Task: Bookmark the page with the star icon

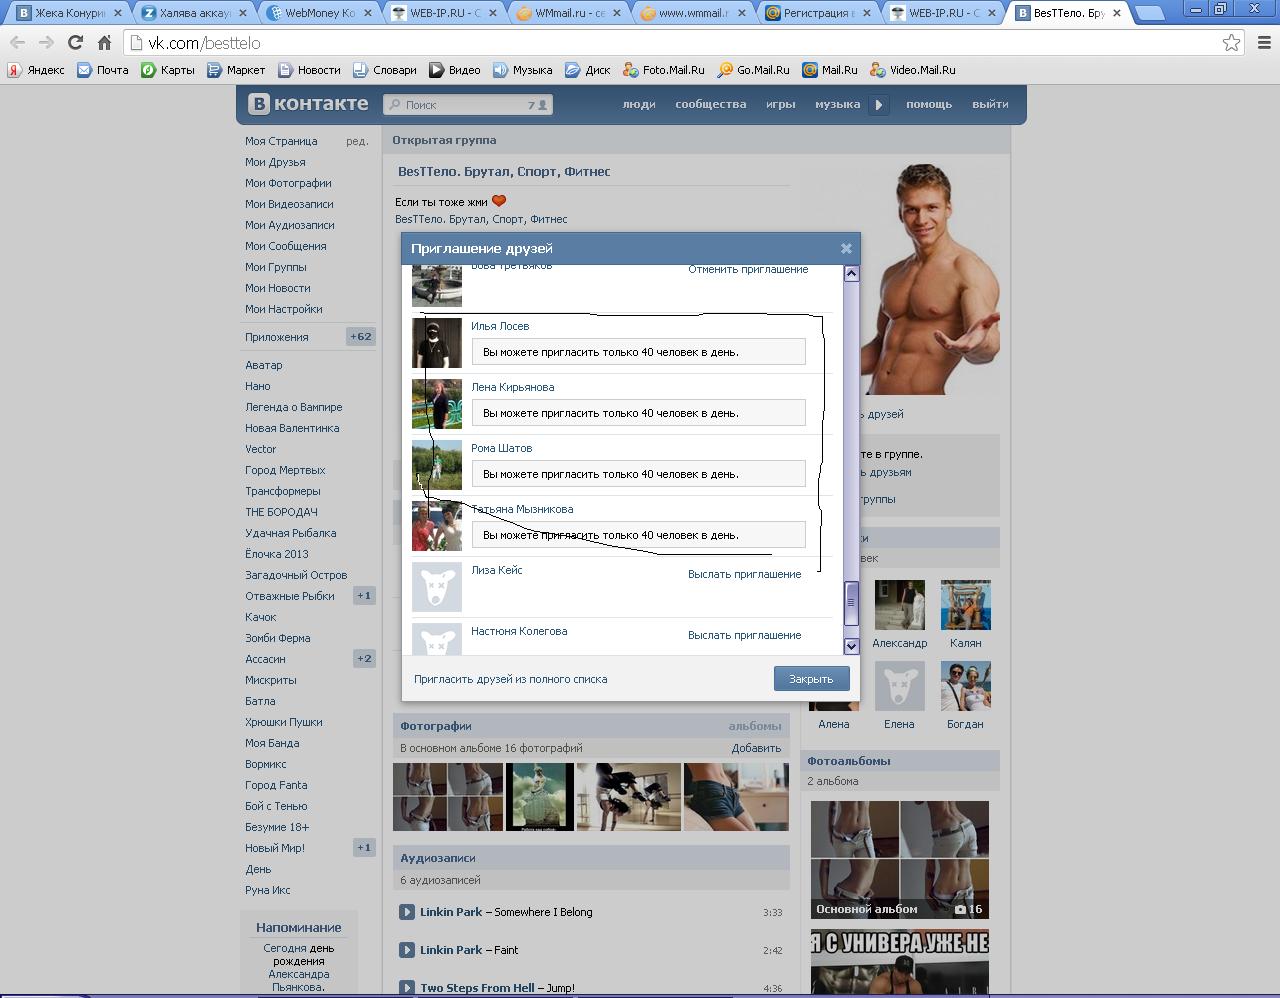Action: 1232,43
